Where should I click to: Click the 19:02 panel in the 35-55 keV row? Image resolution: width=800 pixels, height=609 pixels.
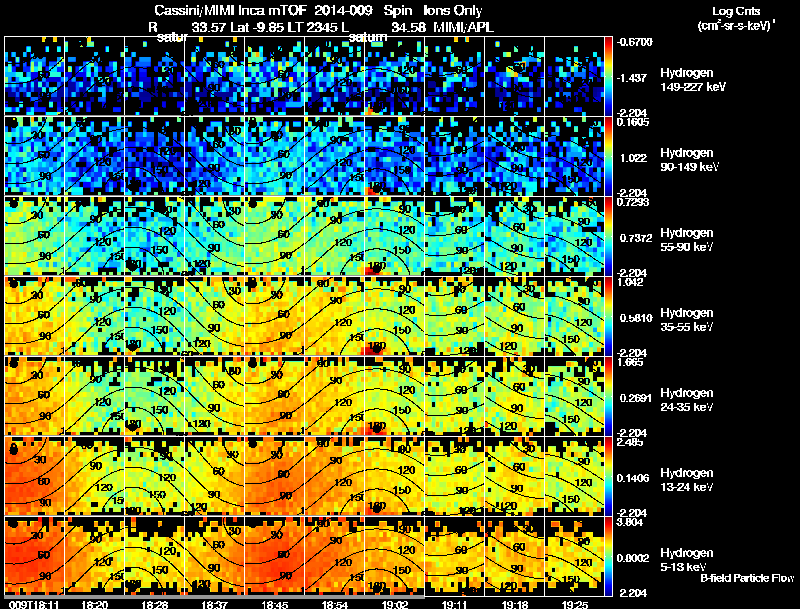tap(395, 316)
